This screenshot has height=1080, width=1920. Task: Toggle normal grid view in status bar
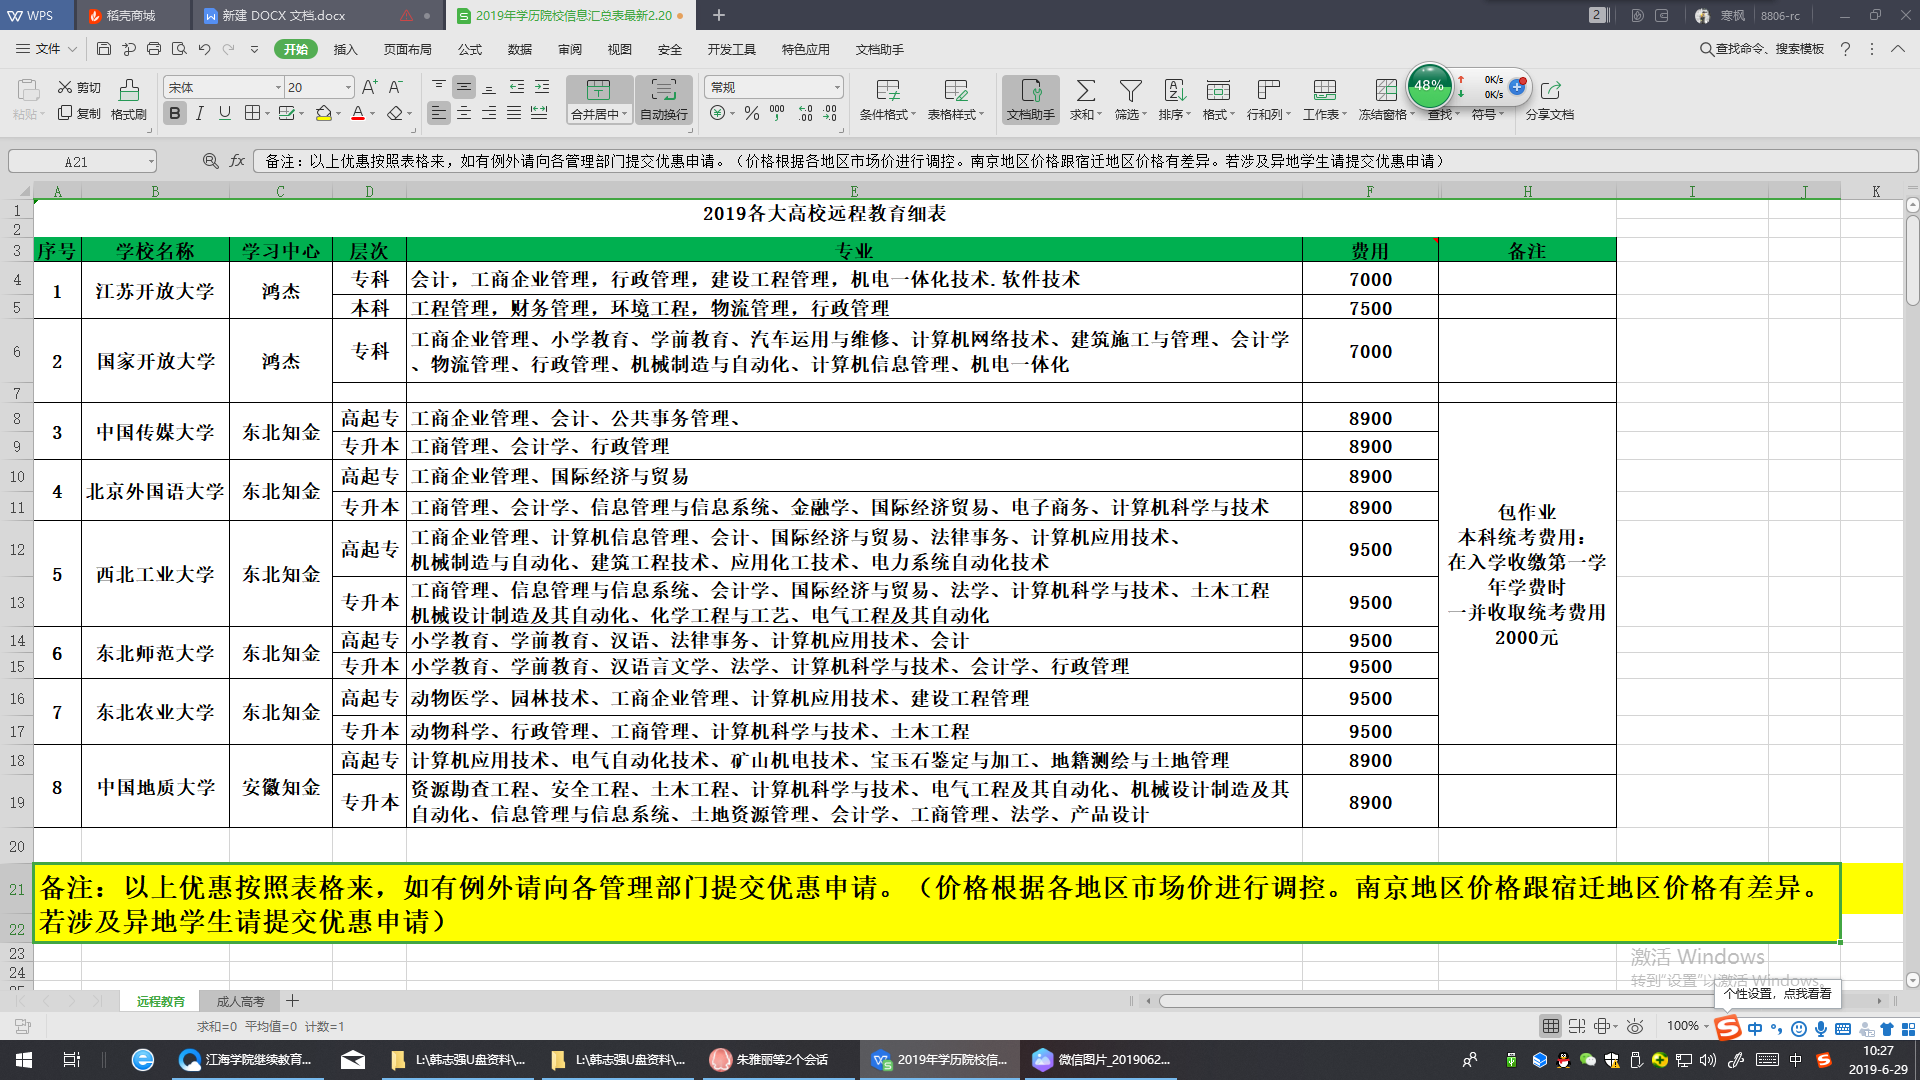(1551, 1026)
